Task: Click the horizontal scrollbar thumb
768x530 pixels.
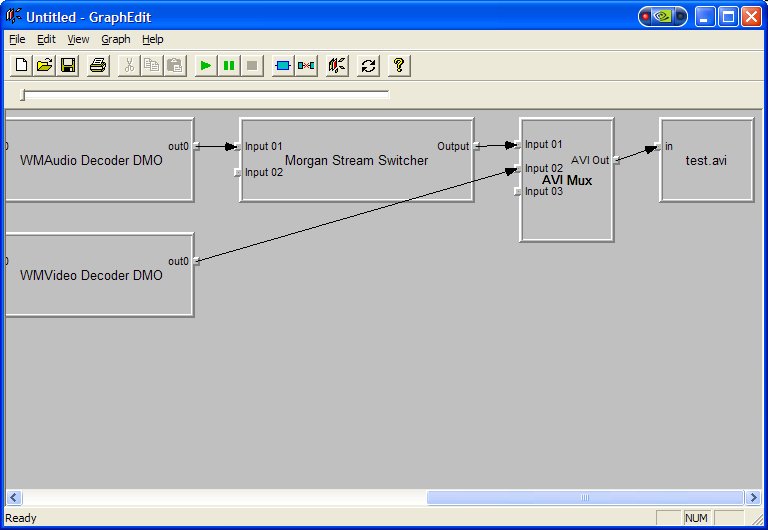Action: point(585,498)
